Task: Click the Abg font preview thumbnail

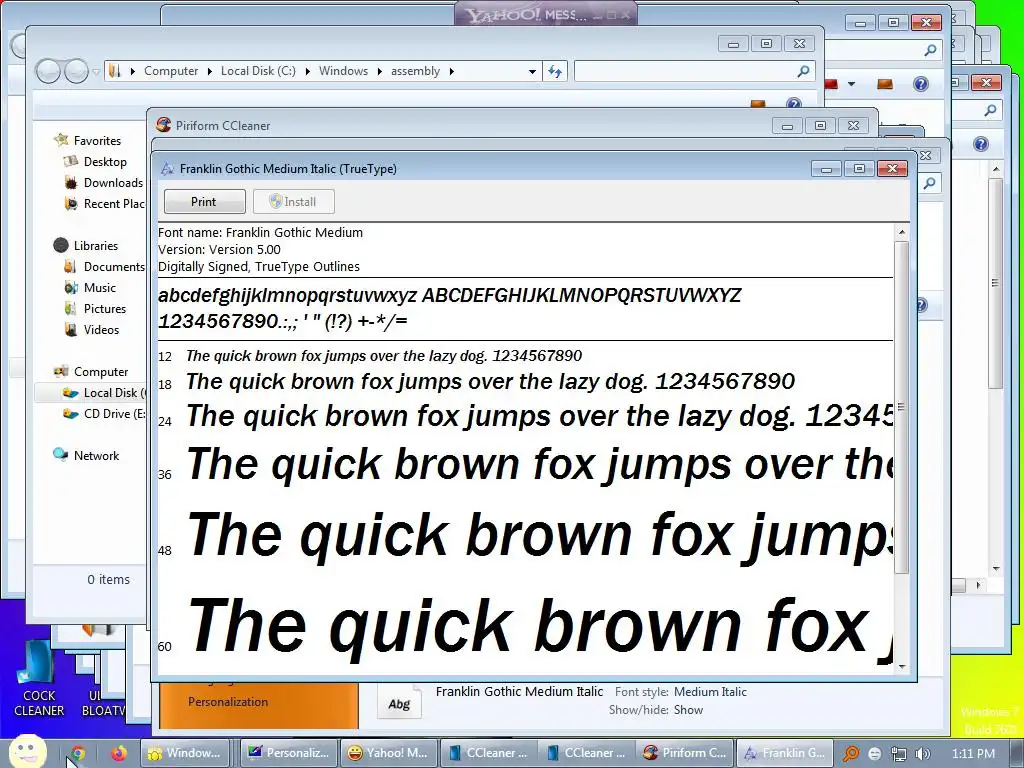Action: [x=399, y=703]
